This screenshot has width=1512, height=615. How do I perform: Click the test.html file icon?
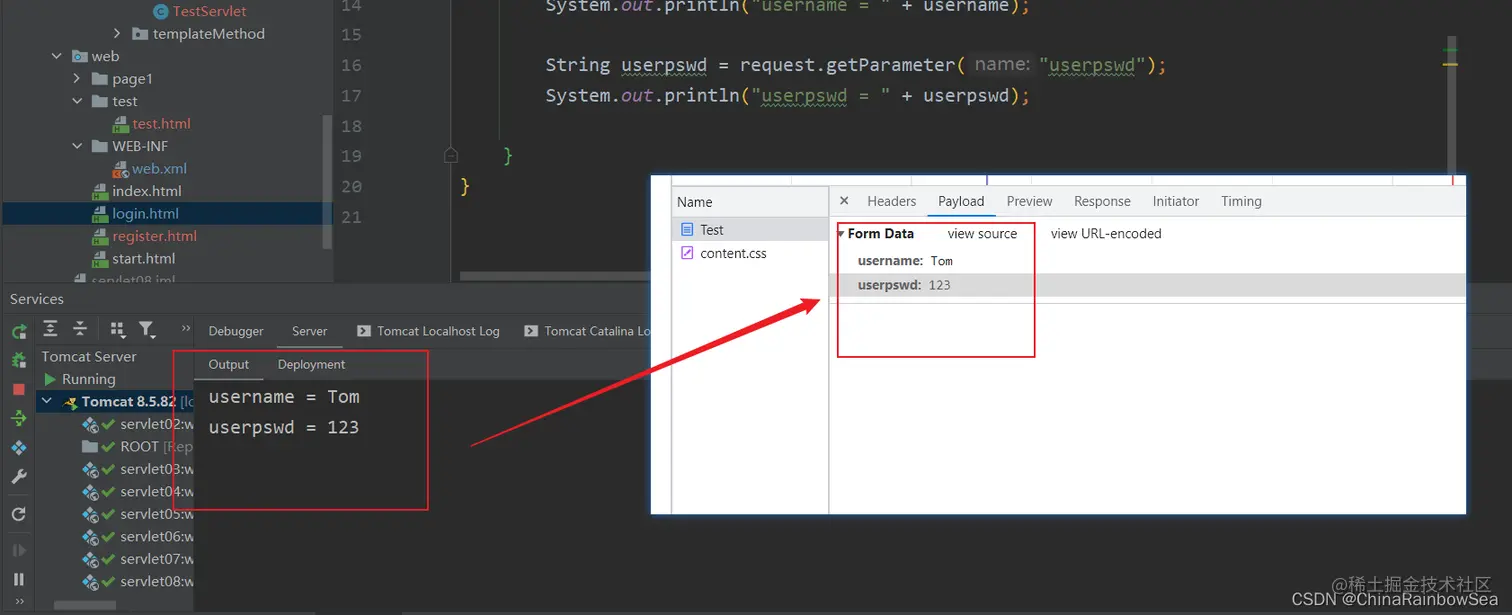click(121, 124)
